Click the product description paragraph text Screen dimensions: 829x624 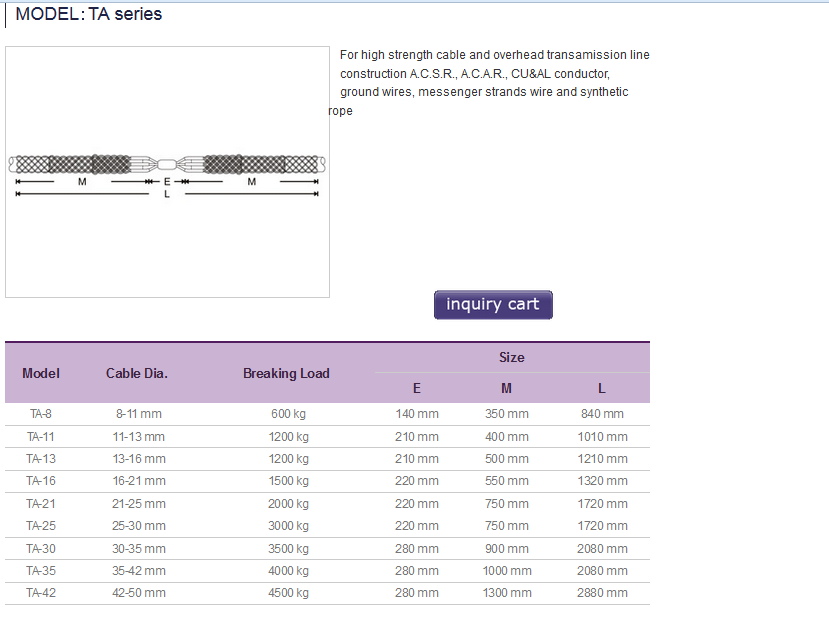[x=489, y=82]
